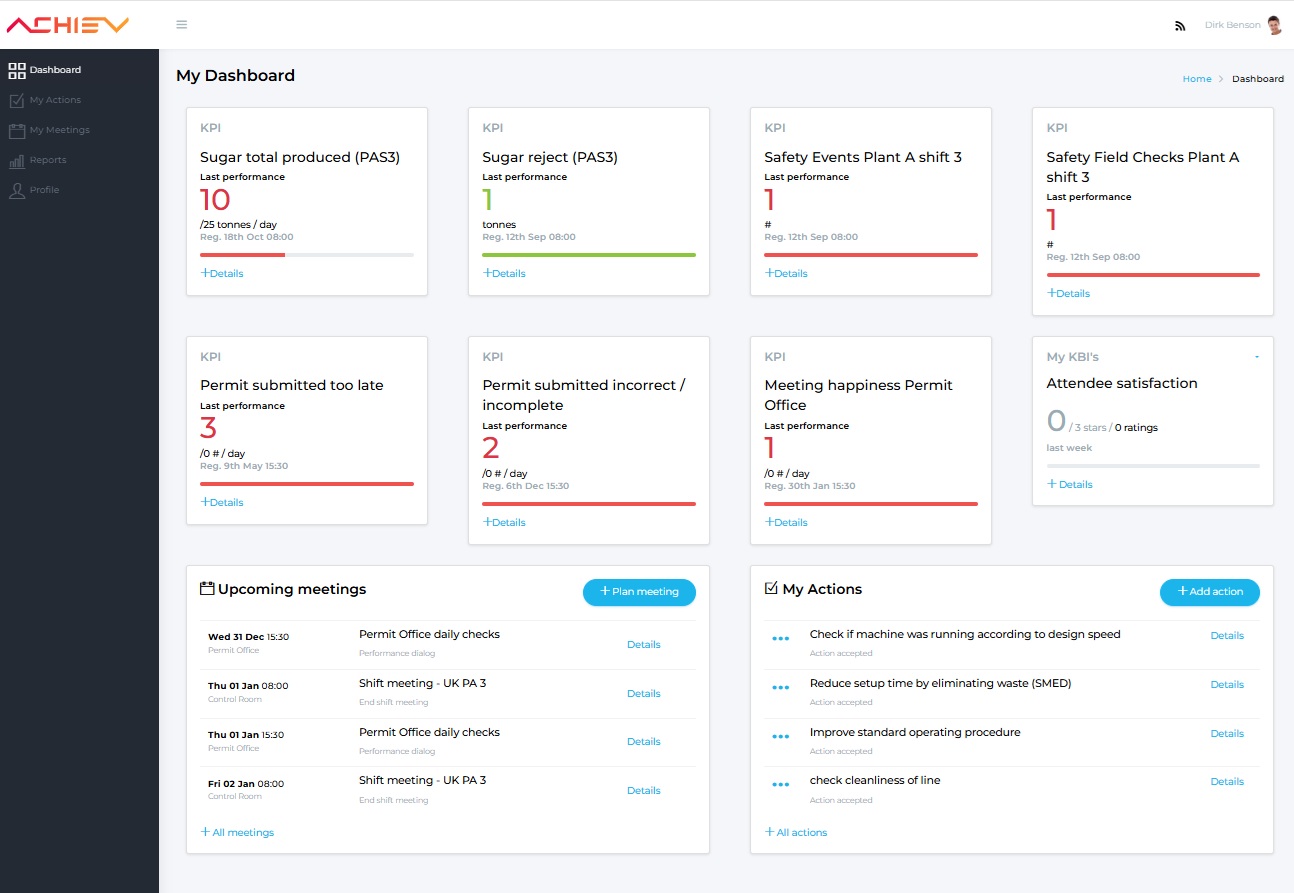Expand Details for Permit submitted too late

222,502
